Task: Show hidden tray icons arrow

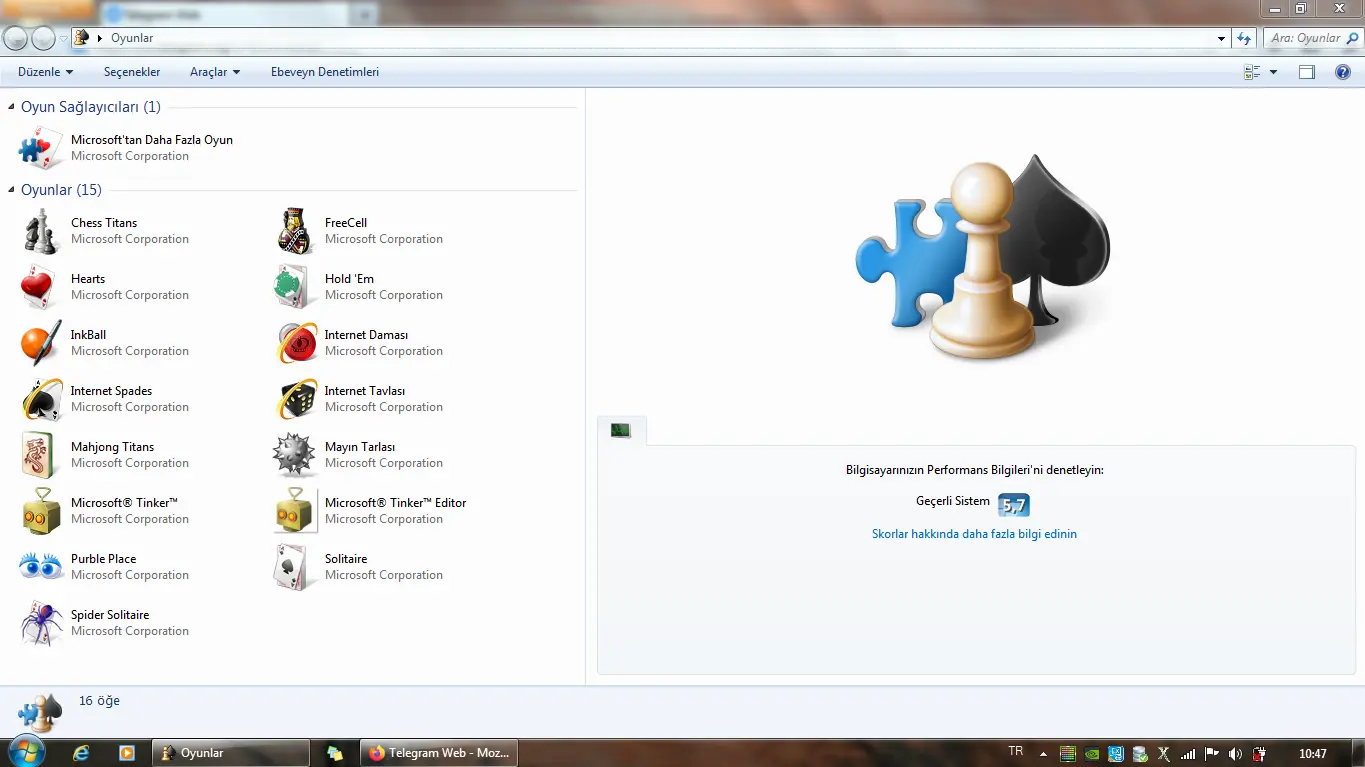Action: pos(1044,754)
